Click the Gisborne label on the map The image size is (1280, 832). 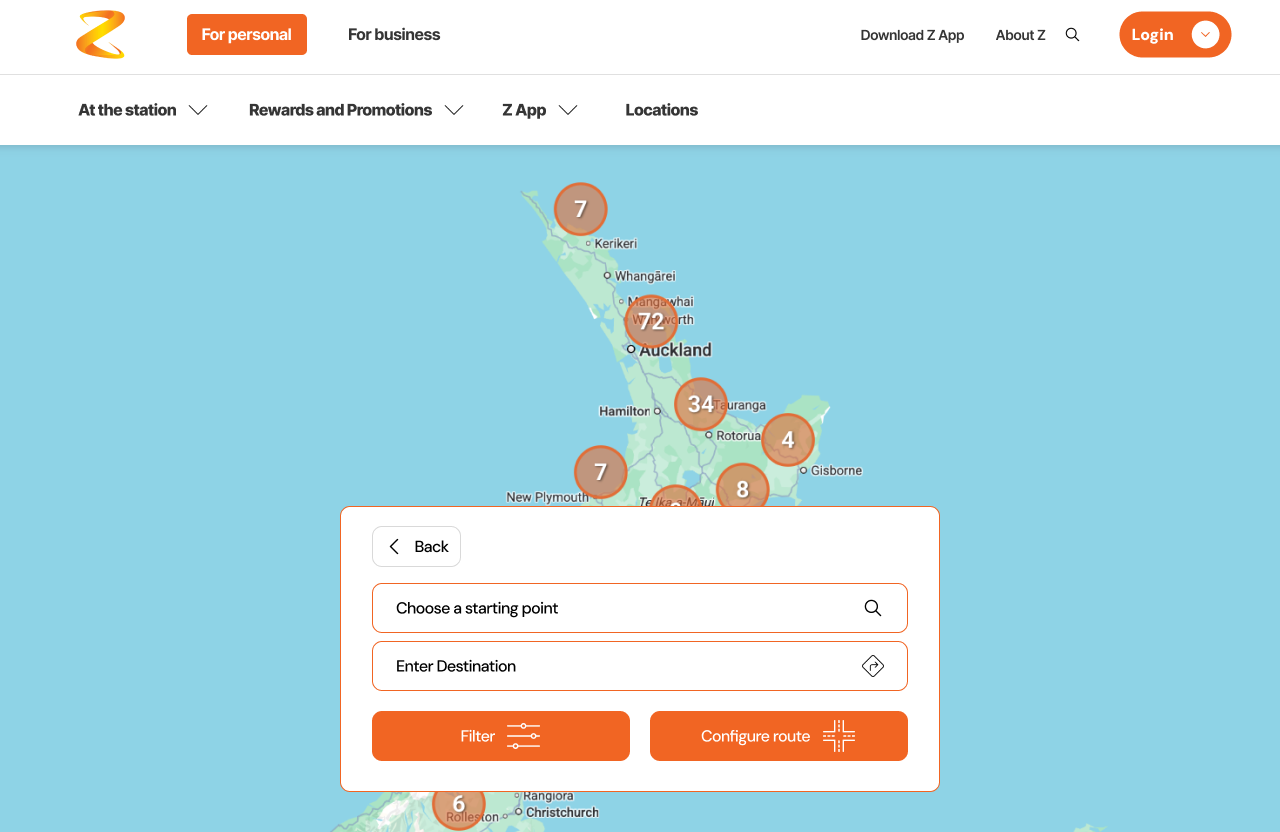(836, 470)
